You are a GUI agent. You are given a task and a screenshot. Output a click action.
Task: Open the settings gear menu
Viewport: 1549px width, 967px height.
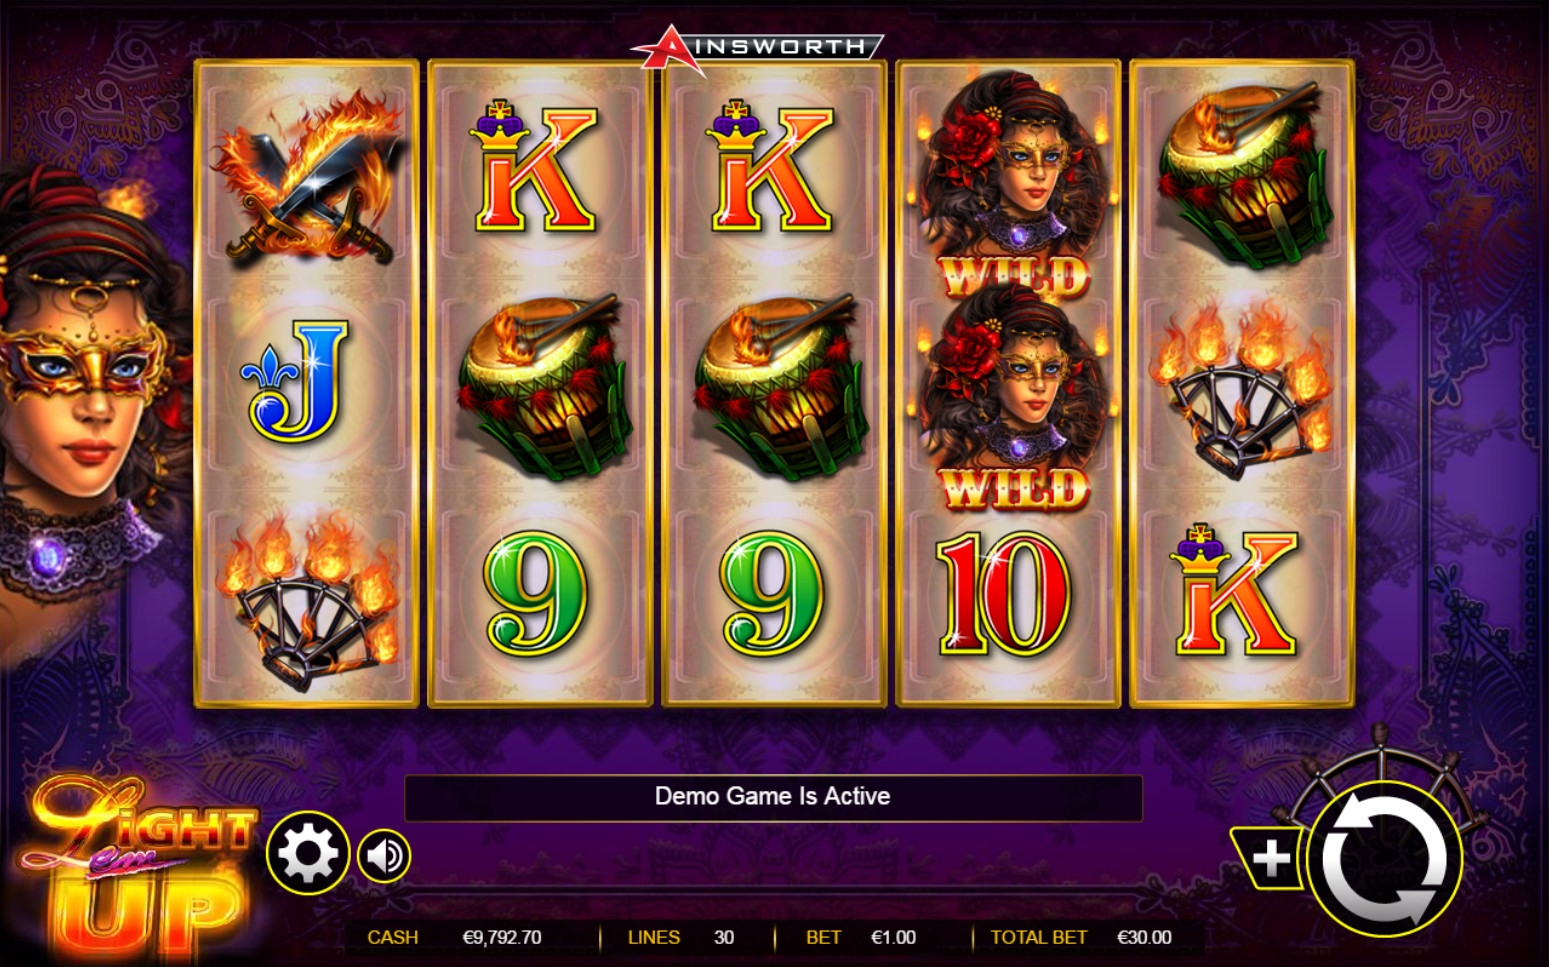pyautogui.click(x=307, y=853)
